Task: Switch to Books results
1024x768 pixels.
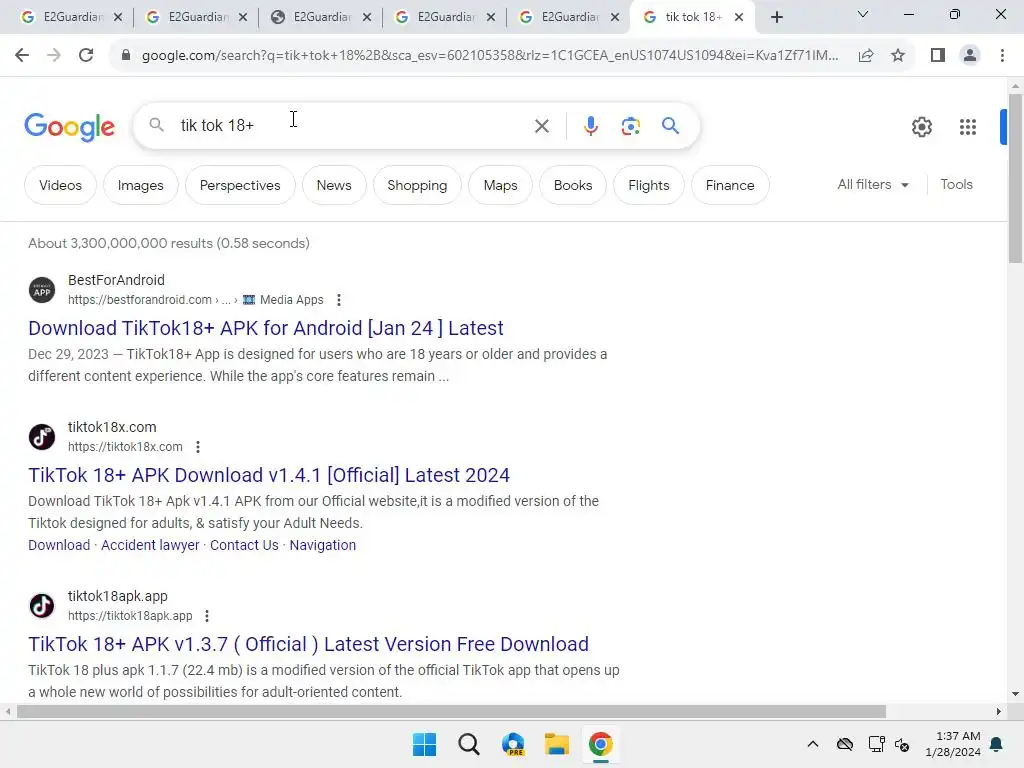Action: [x=573, y=185]
